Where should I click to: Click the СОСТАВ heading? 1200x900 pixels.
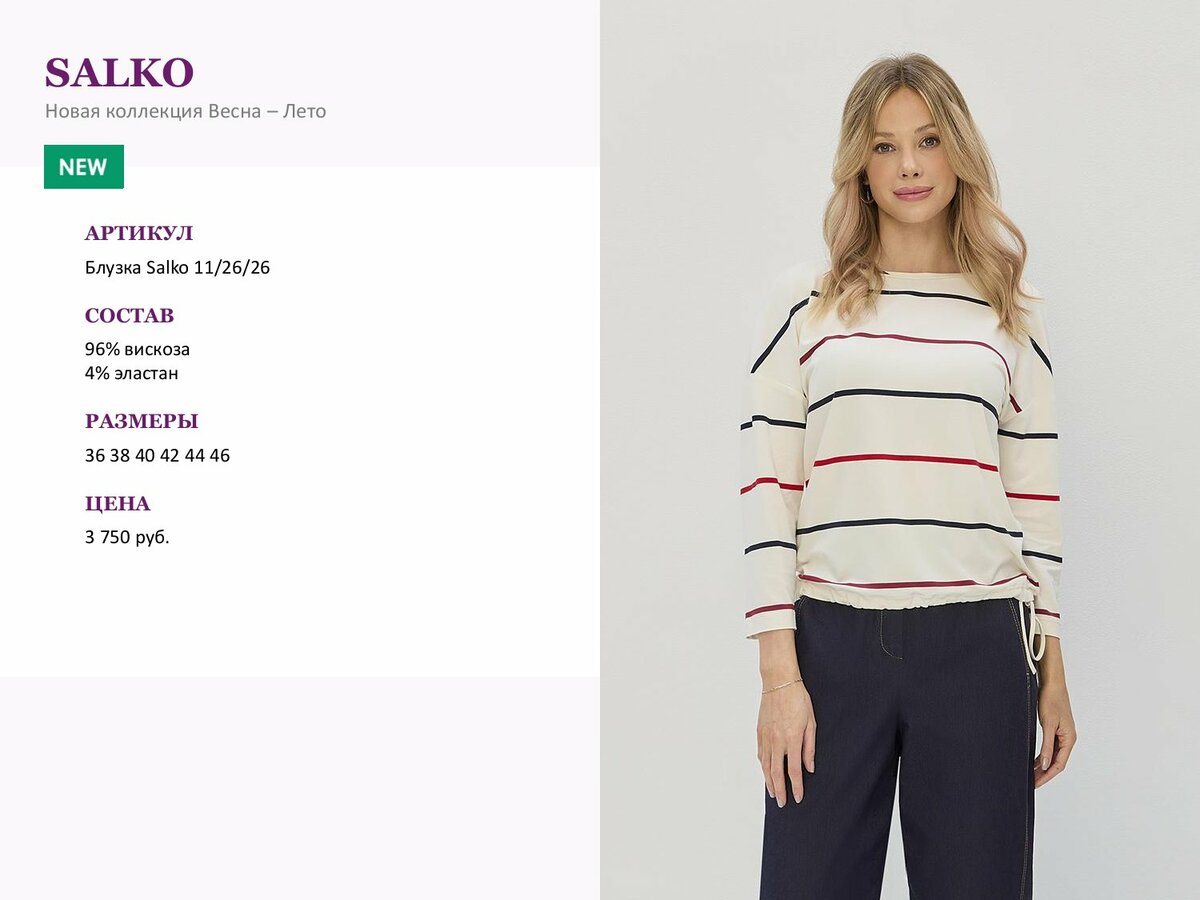pos(129,316)
